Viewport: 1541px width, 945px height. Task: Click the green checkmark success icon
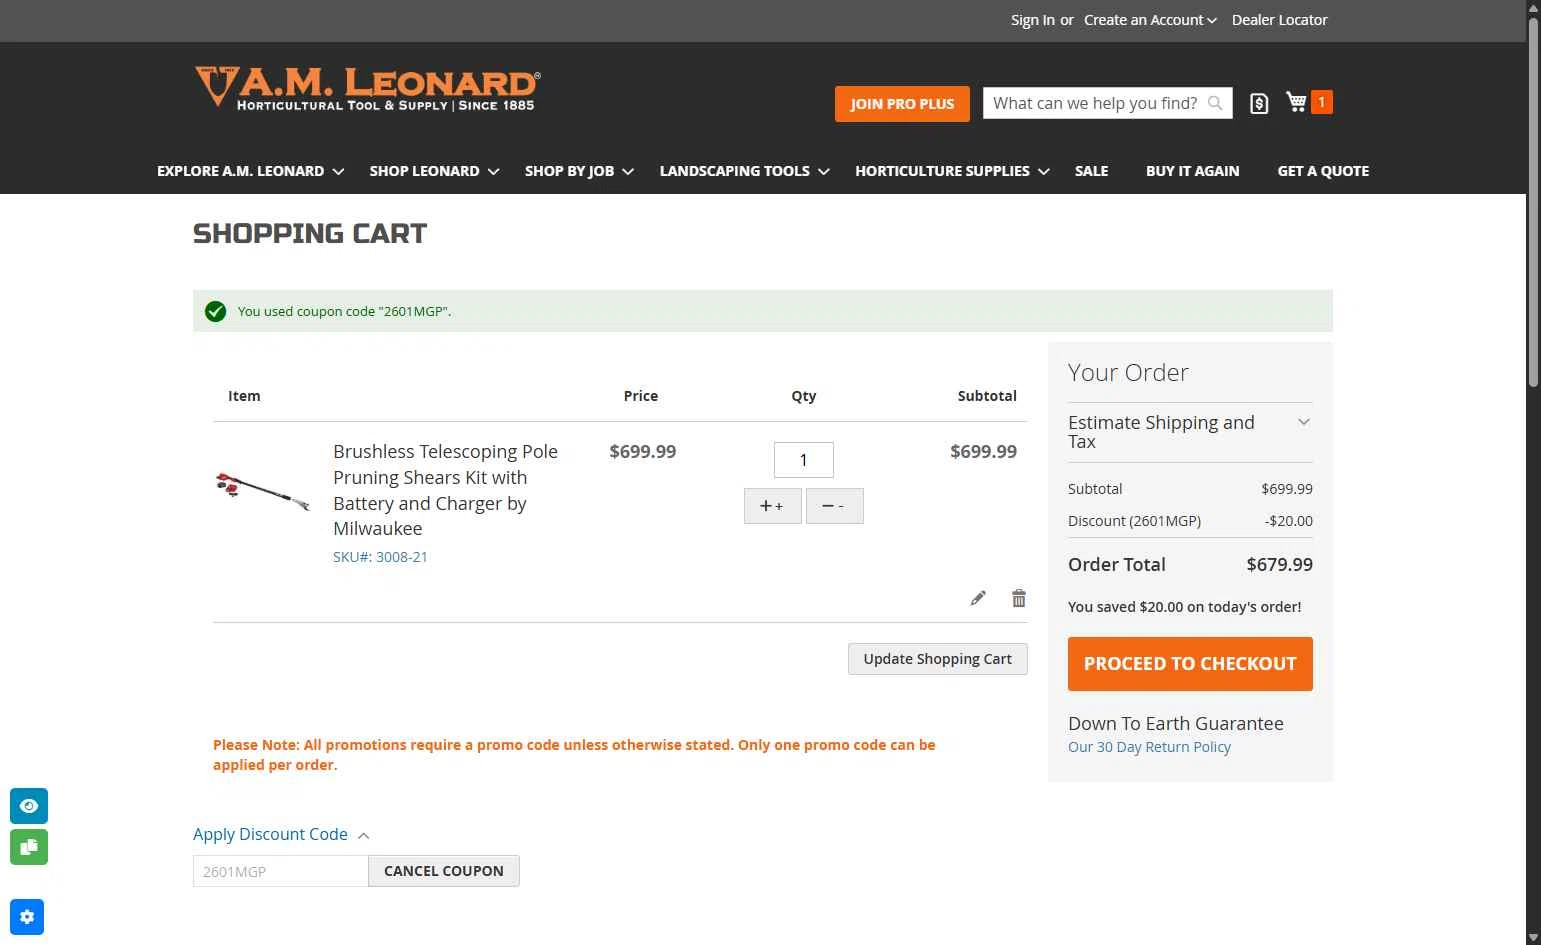[215, 311]
